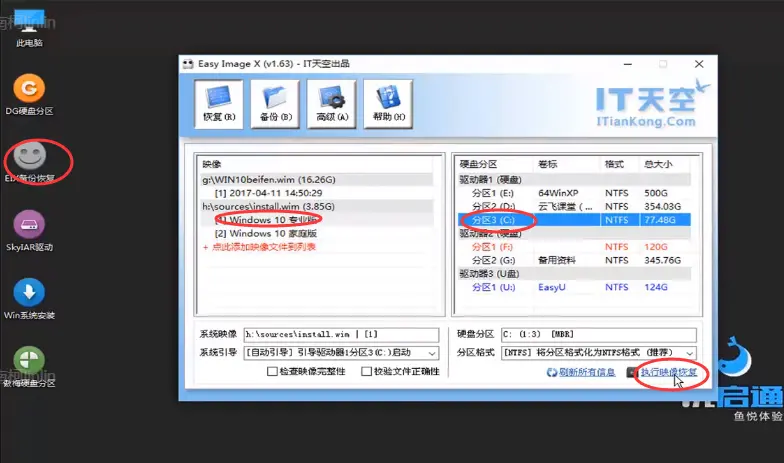Launch the Win系统安装 desktop icon
The width and height of the screenshot is (784, 463).
(x=29, y=298)
